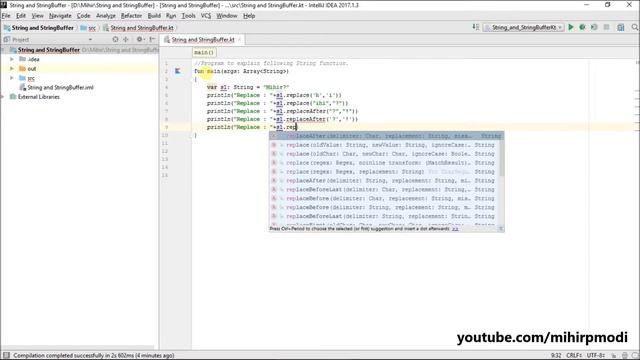Click src breadcrumb in navigation bar
640x360 pixels.
pos(89,28)
